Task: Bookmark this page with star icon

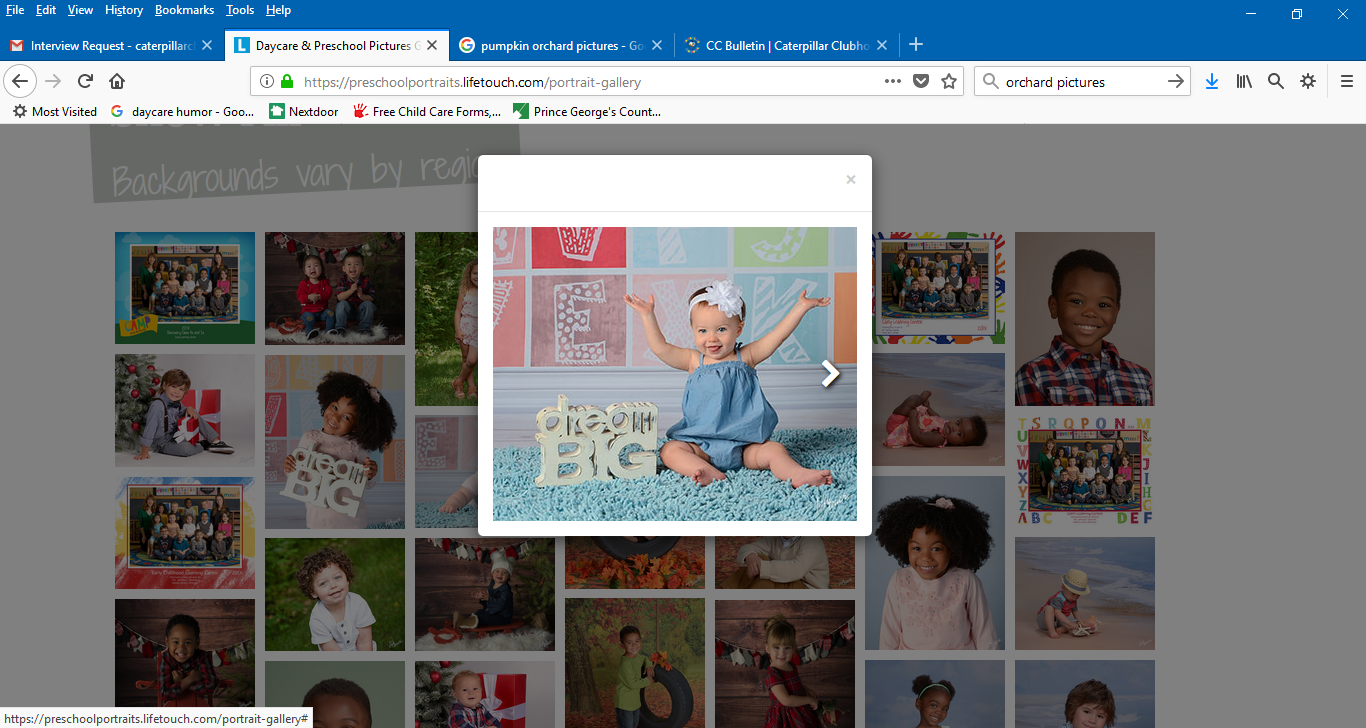Action: (x=949, y=82)
